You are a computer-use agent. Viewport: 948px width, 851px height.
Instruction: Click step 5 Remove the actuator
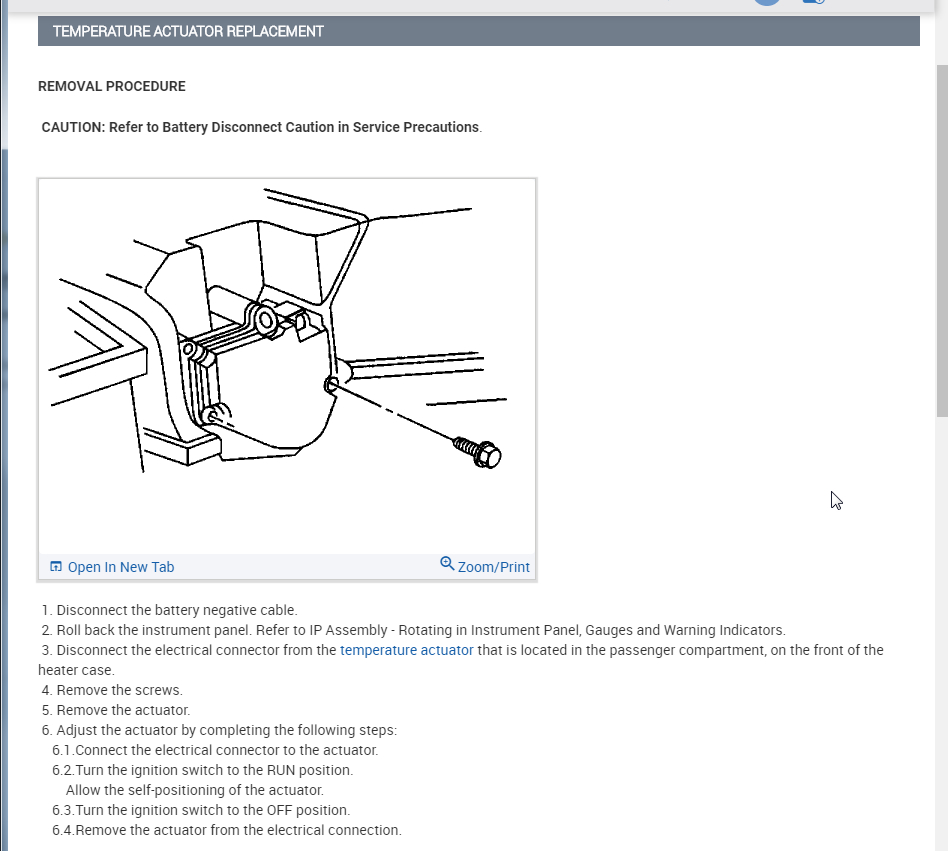(x=115, y=710)
